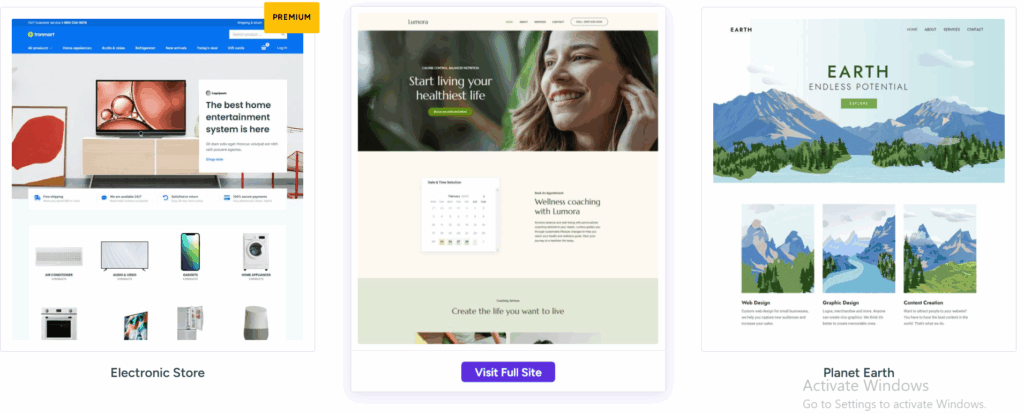Click the Visit Full Site button
Image resolution: width=1024 pixels, height=414 pixels.
(507, 372)
